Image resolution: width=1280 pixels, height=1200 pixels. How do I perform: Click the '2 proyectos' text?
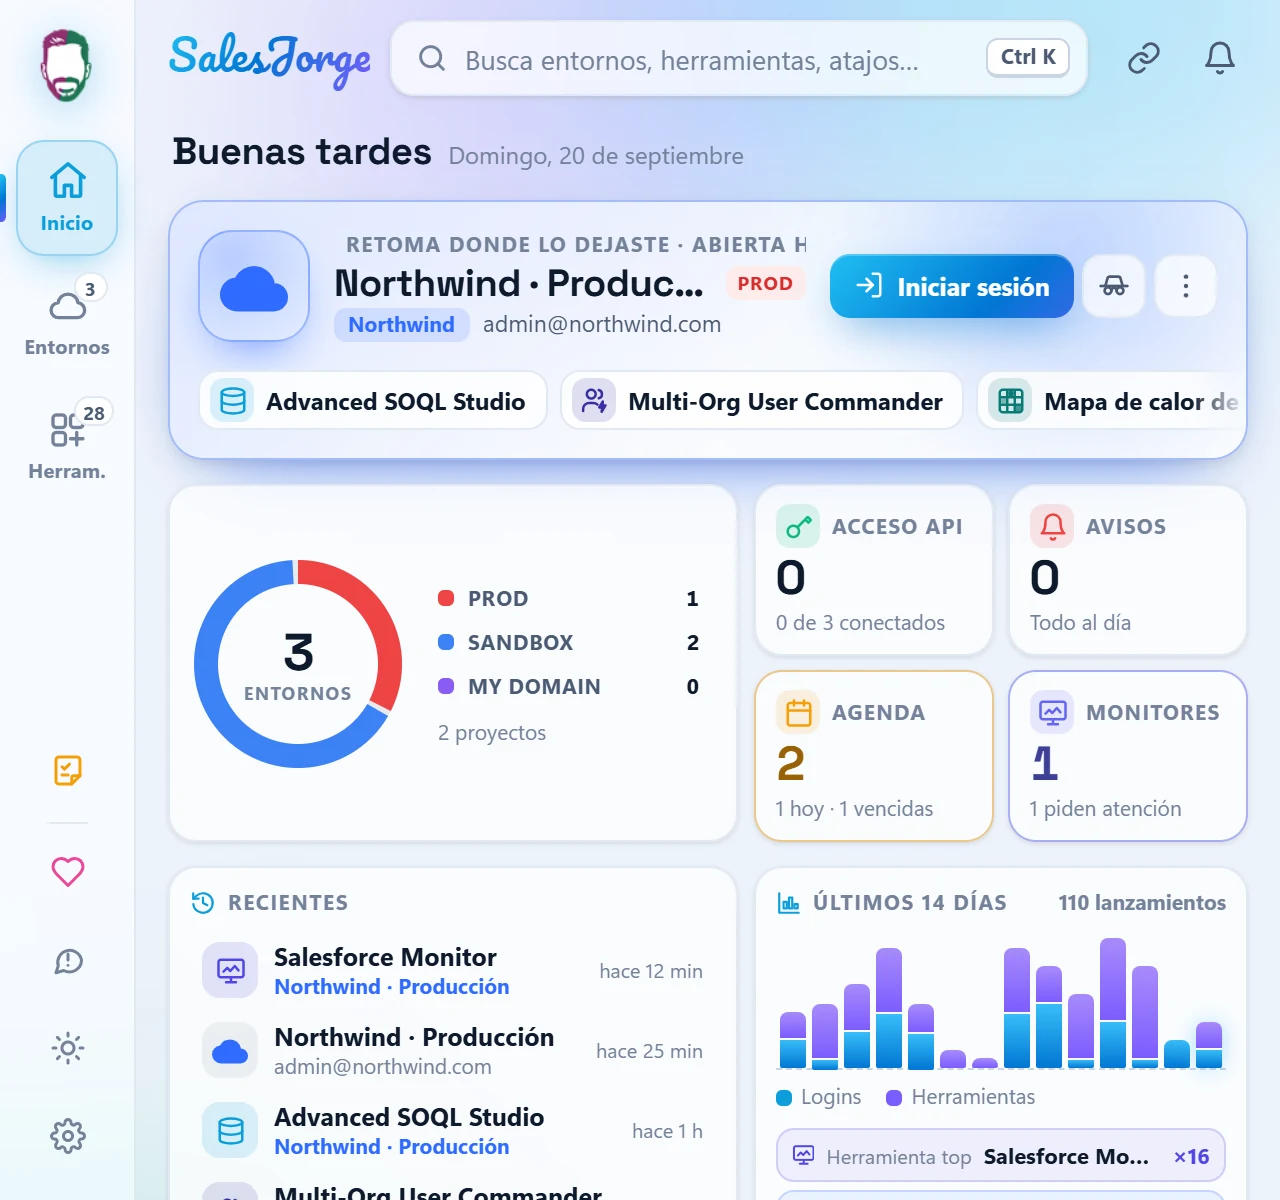pyautogui.click(x=492, y=733)
